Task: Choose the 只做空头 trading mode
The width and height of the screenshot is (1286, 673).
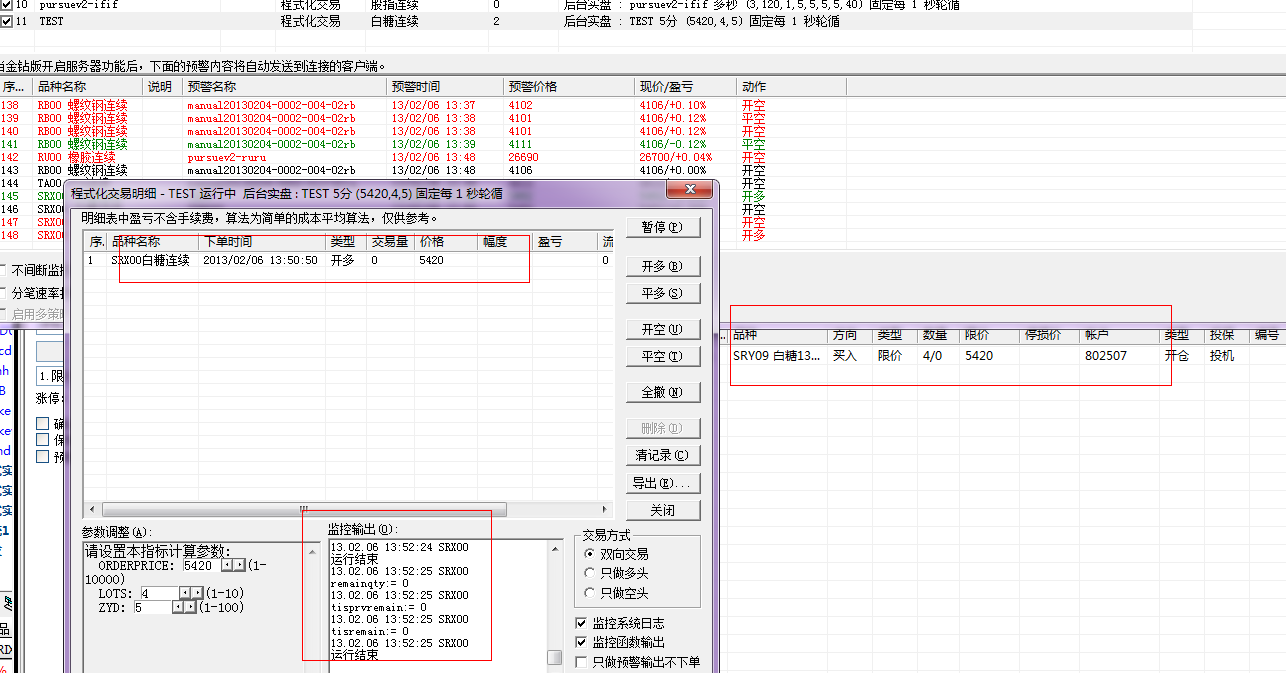Action: point(590,592)
